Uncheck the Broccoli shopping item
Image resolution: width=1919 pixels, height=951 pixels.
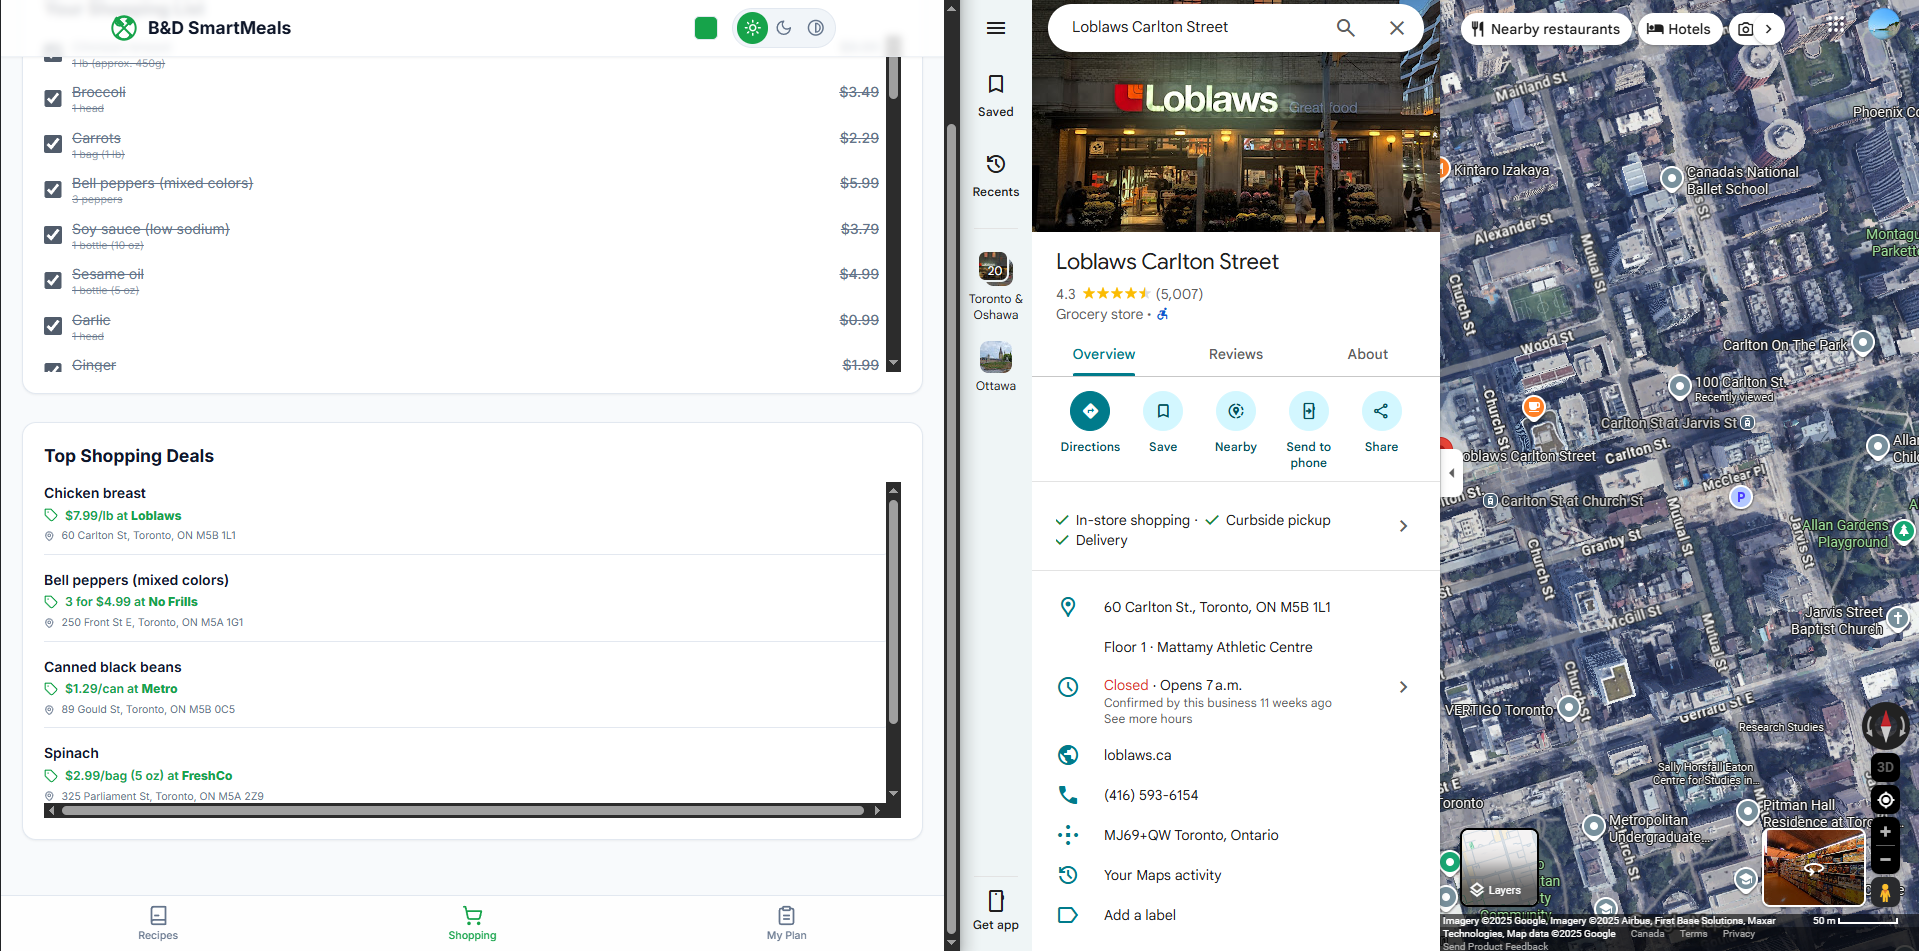point(53,98)
